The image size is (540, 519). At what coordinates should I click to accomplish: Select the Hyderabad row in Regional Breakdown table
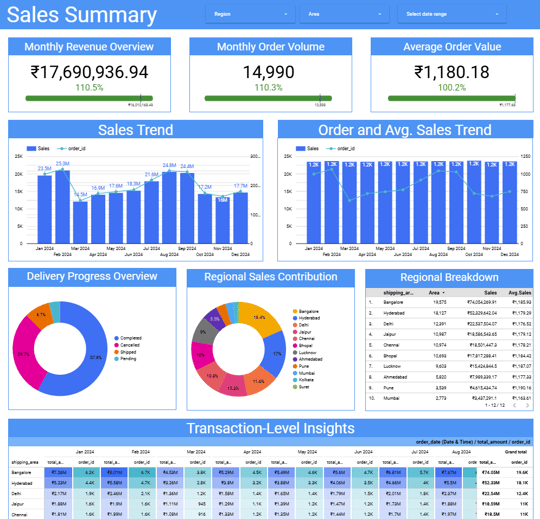pyautogui.click(x=449, y=313)
